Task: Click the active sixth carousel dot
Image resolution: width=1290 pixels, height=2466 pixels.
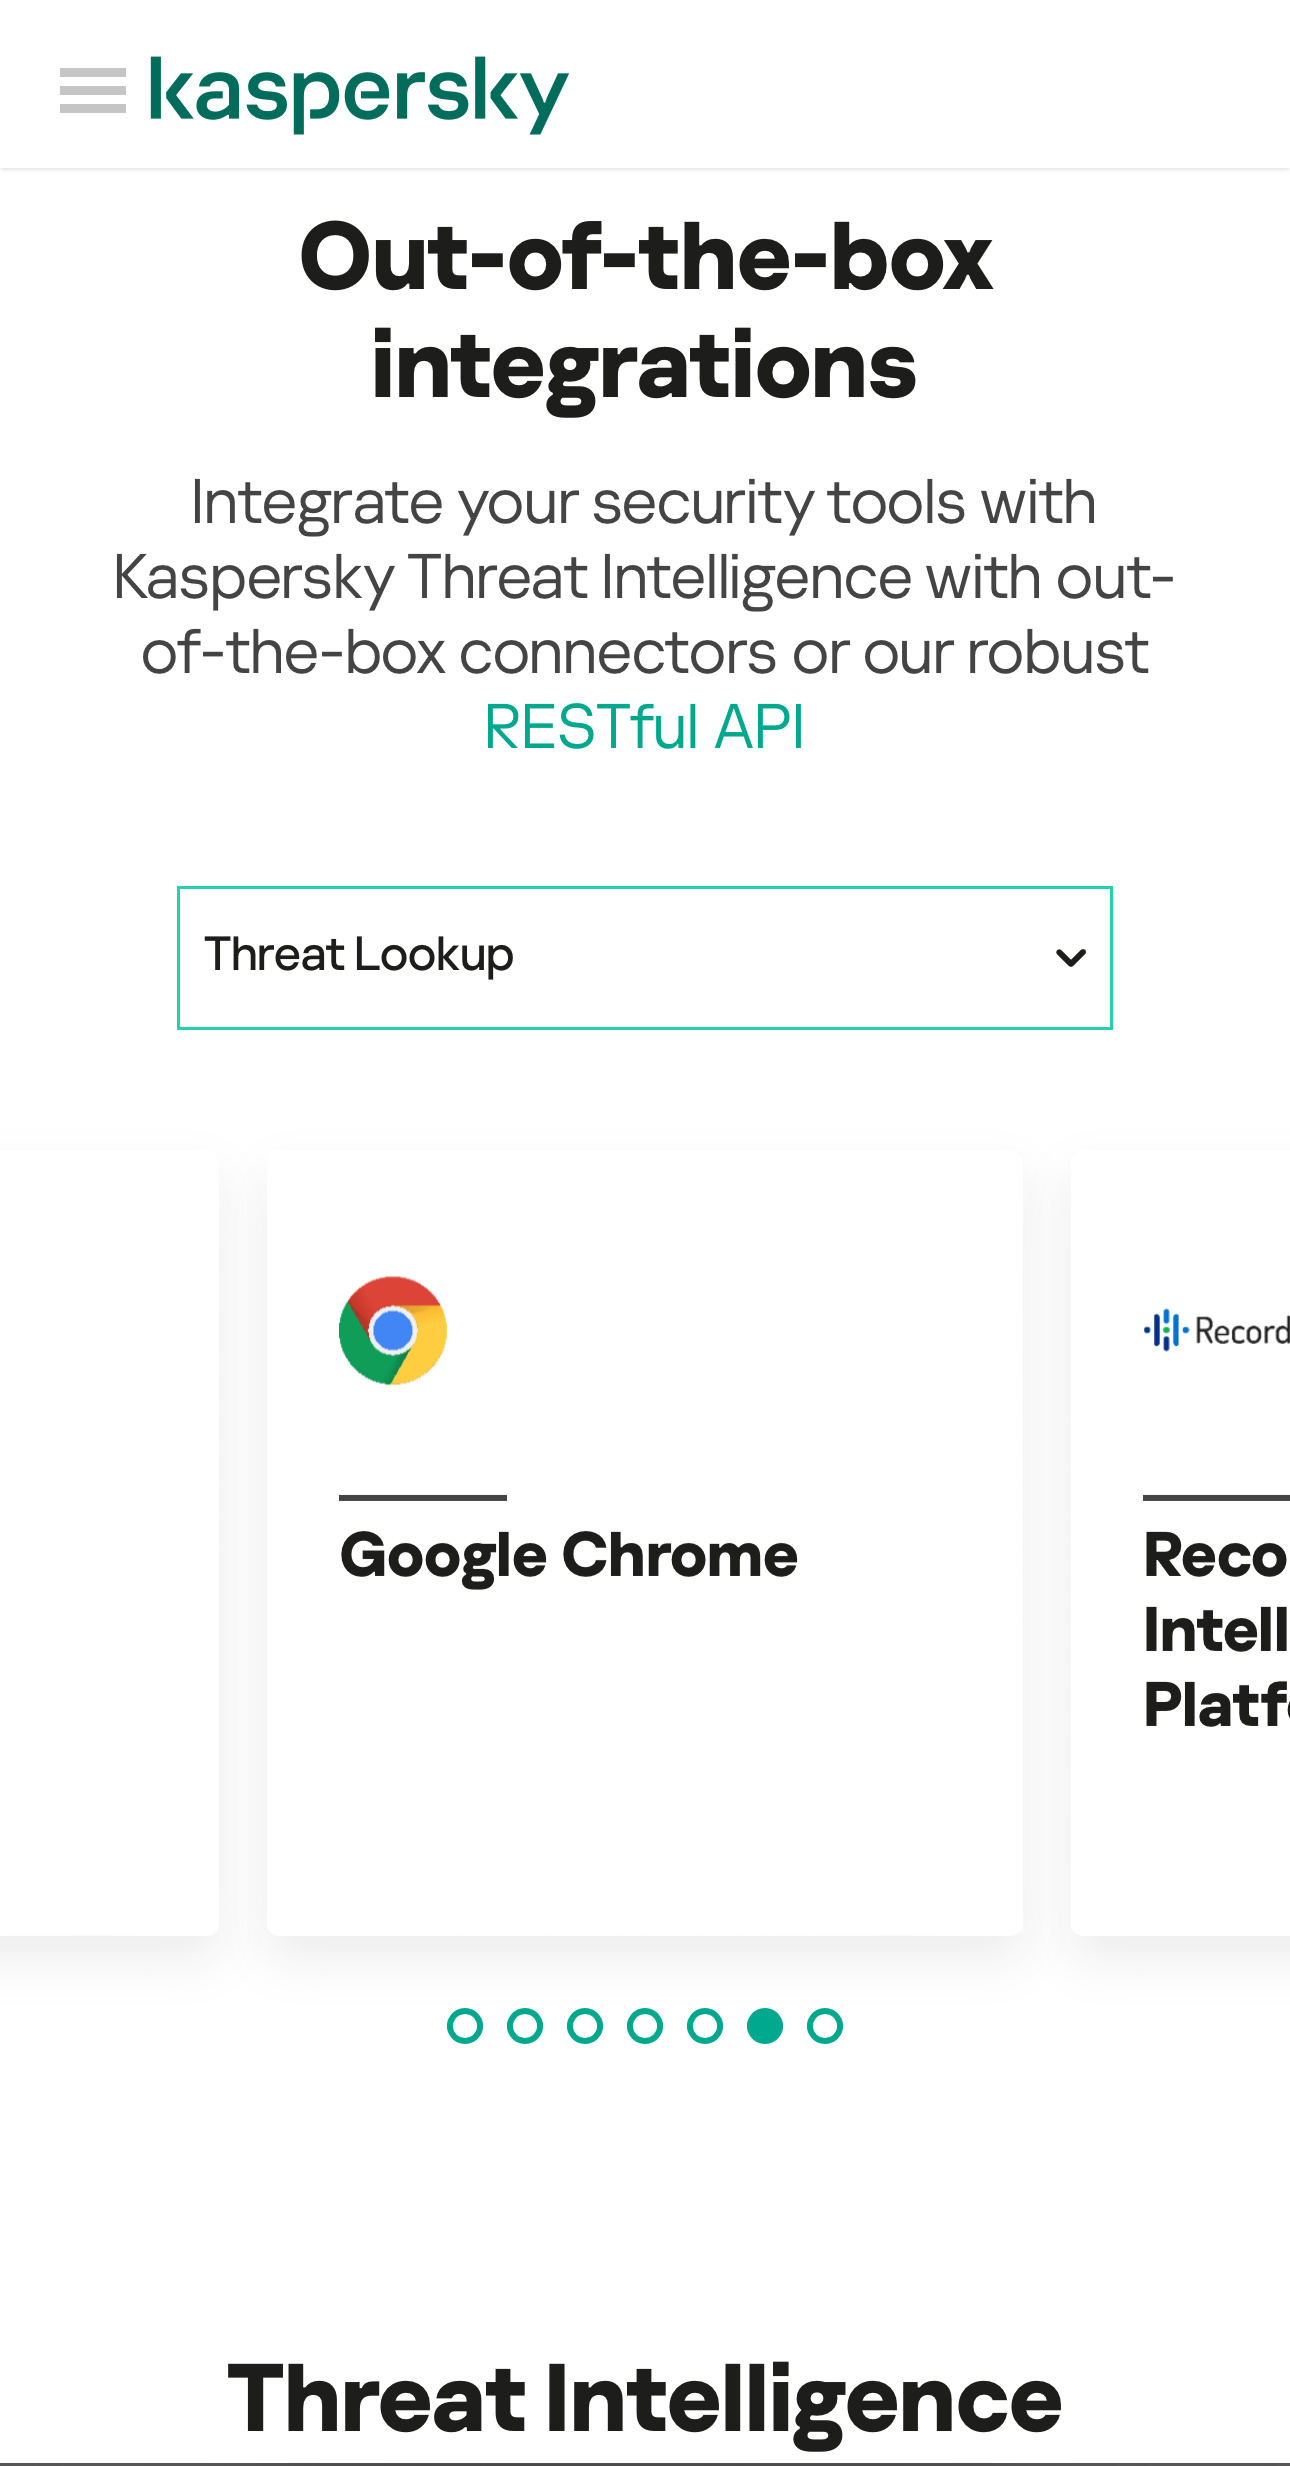Action: click(765, 2026)
